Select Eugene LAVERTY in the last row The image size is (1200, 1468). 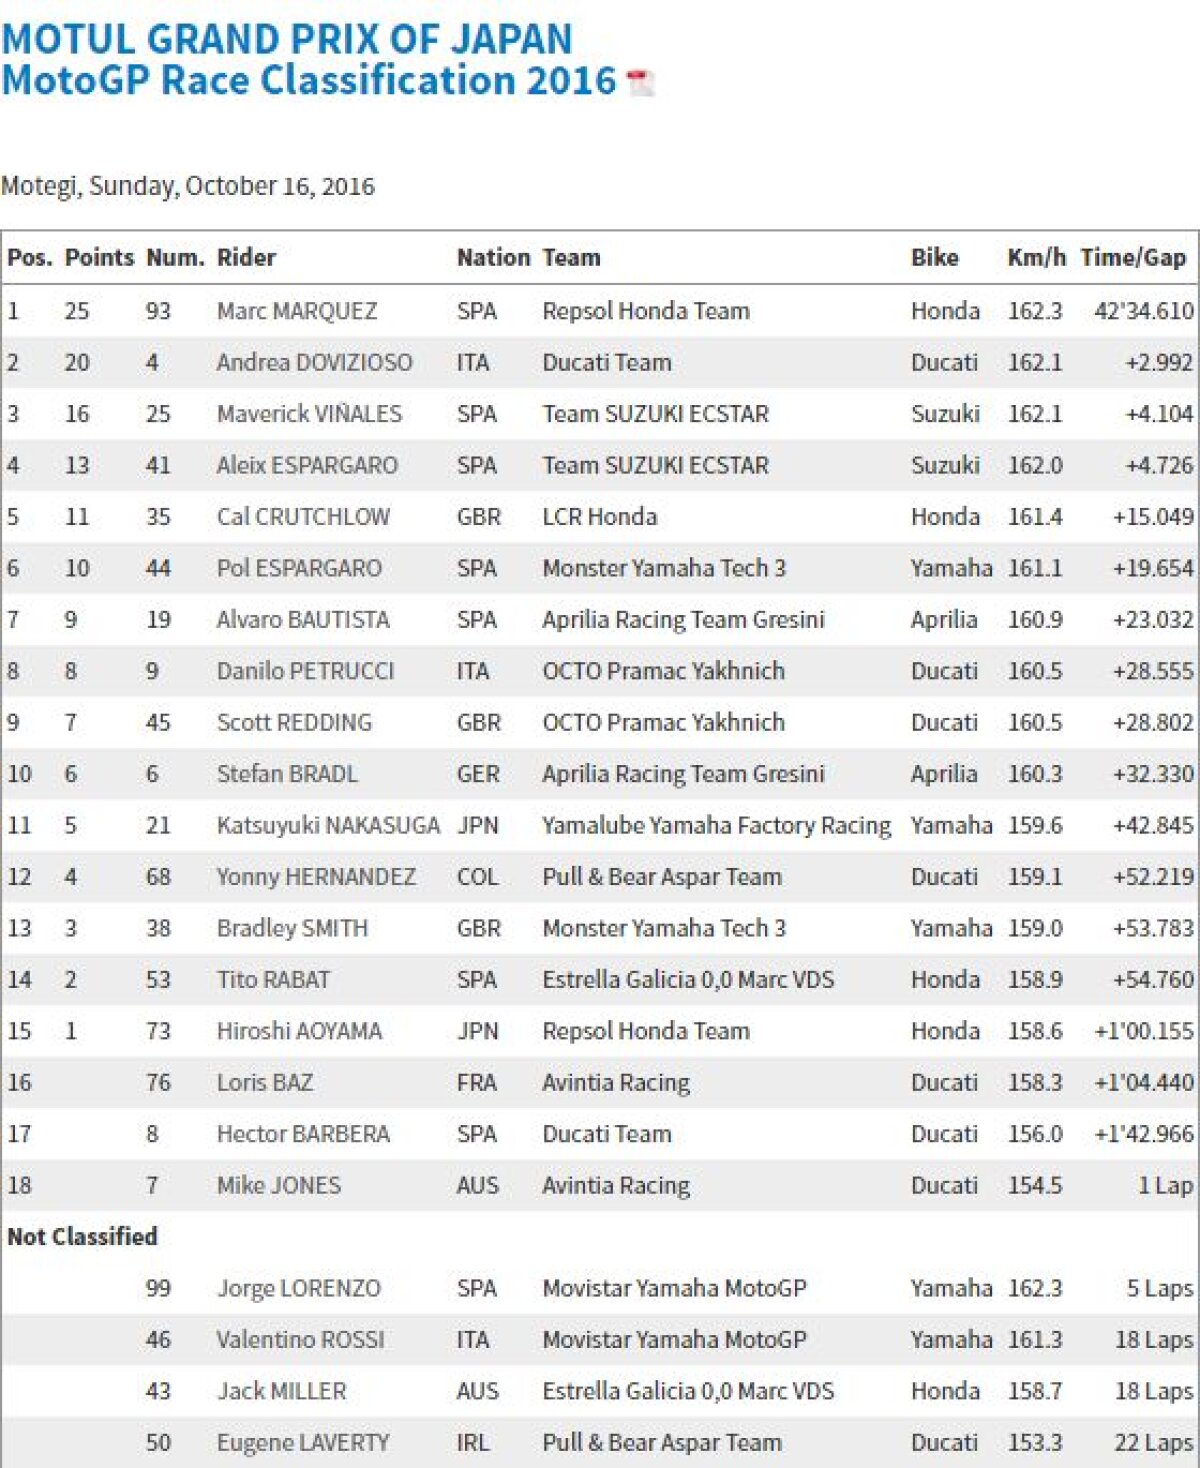(303, 1443)
